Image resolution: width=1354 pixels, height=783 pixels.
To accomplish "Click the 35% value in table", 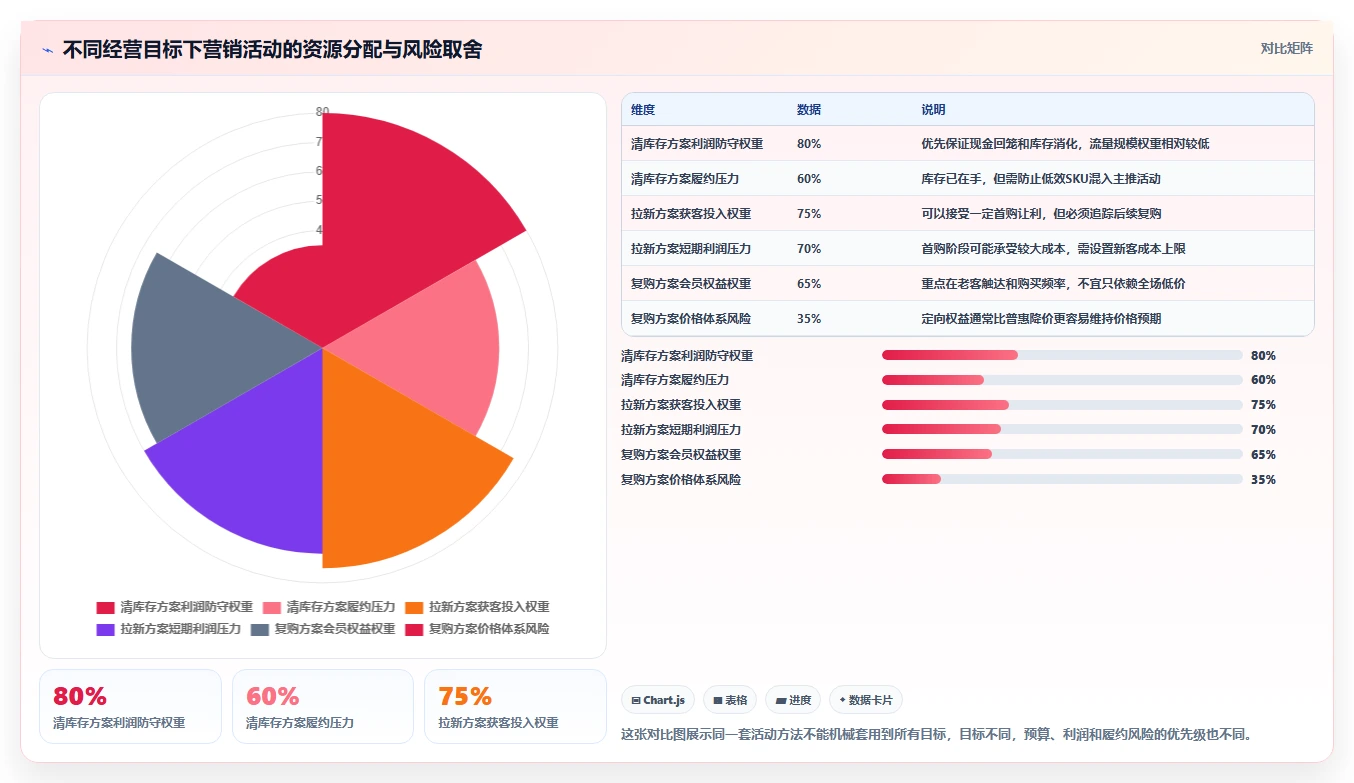I will (809, 319).
